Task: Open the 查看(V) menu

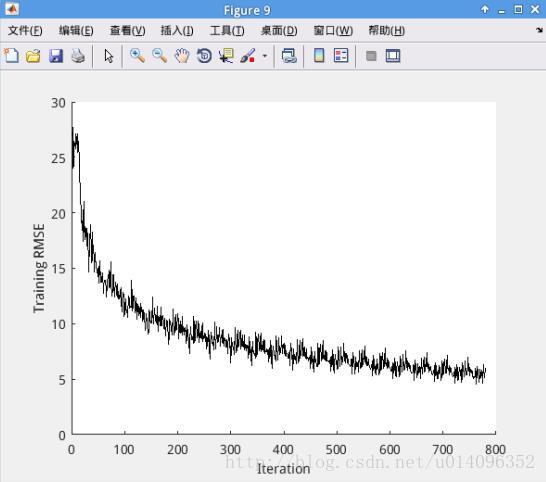Action: [127, 31]
